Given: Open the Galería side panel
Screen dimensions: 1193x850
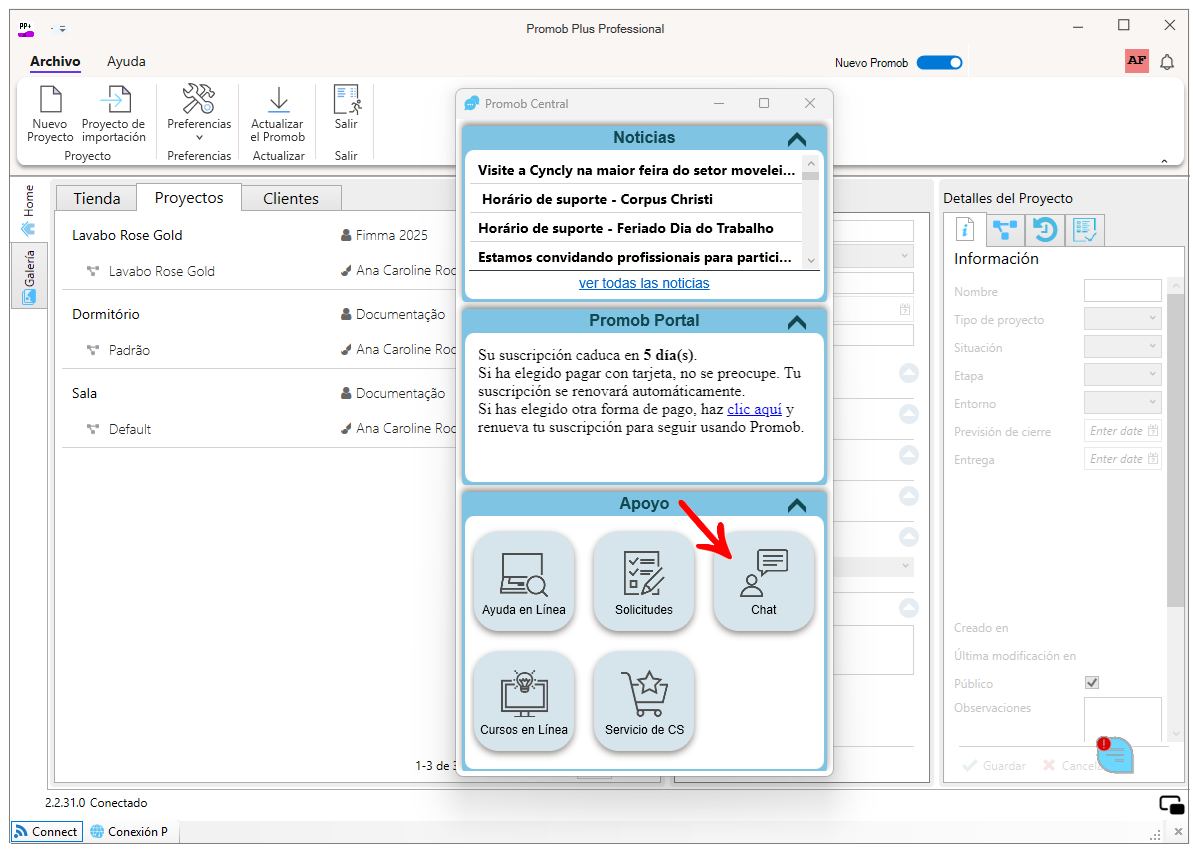Looking at the screenshot, I should (x=29, y=275).
